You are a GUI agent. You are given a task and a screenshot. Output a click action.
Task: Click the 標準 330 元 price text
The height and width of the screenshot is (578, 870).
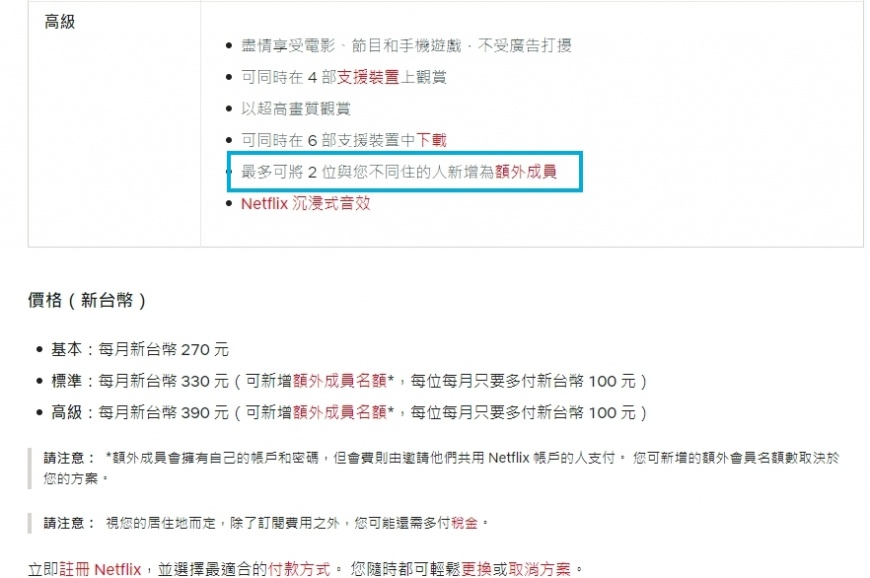[140, 381]
